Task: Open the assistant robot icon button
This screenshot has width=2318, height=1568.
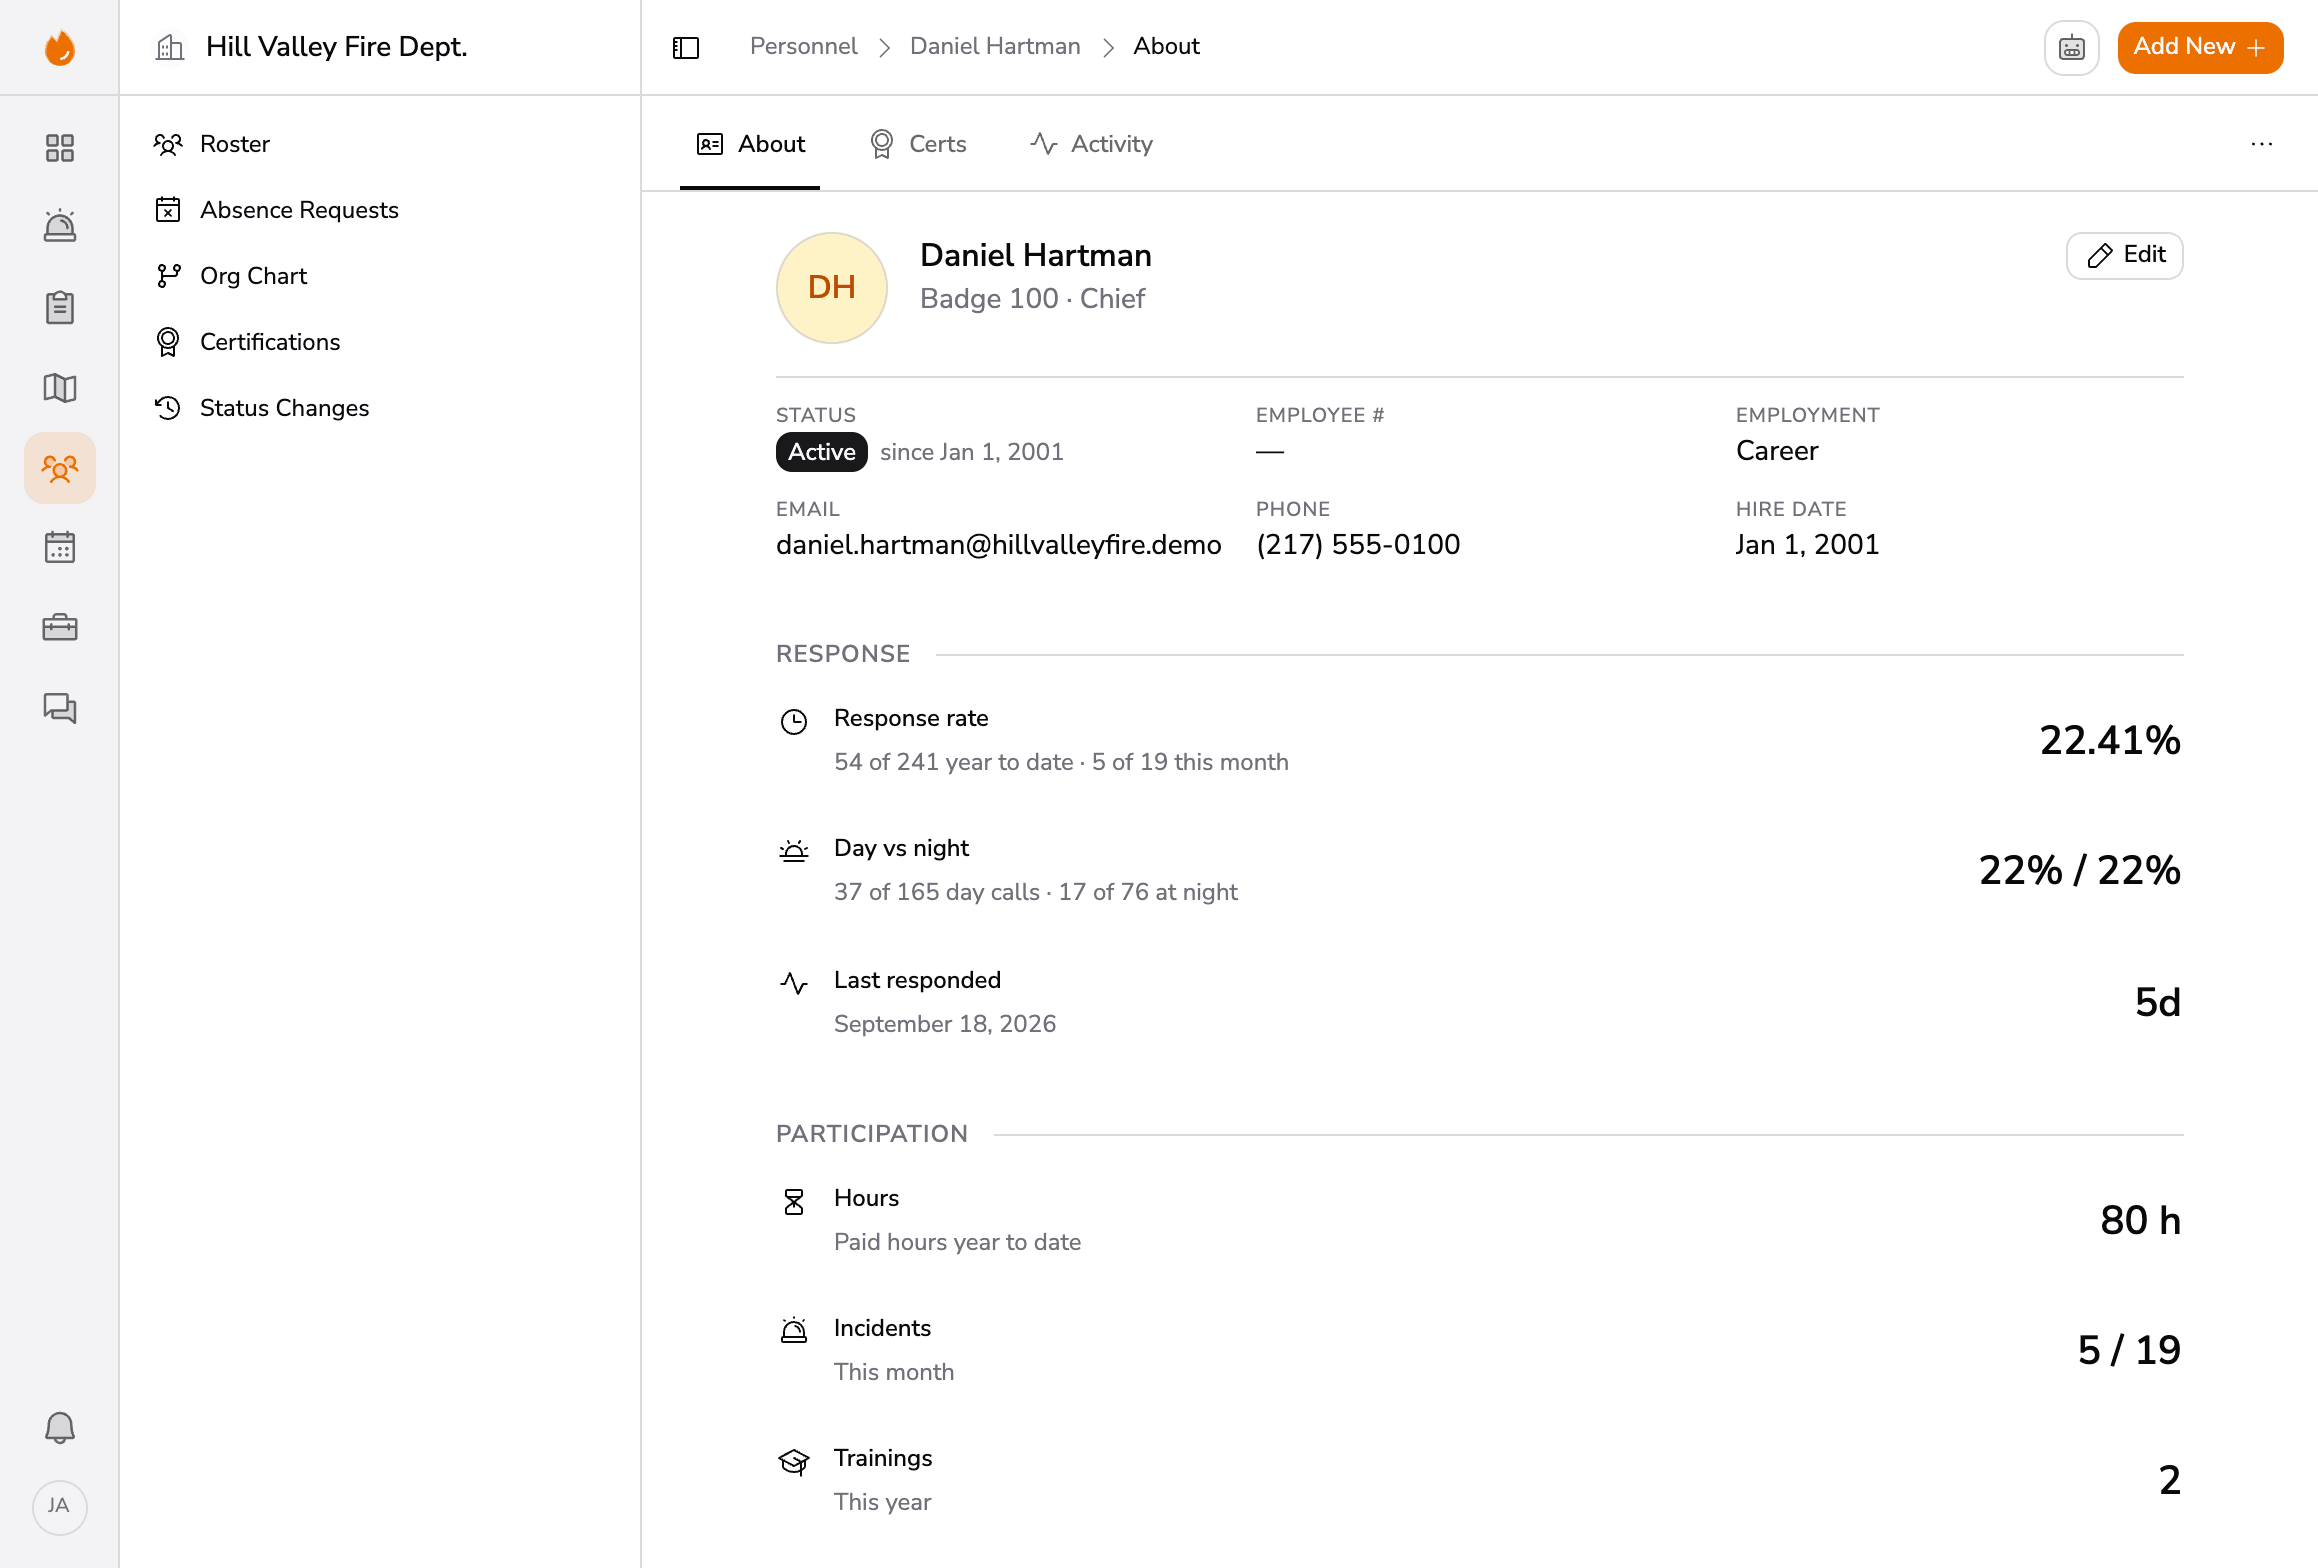Action: click(2072, 47)
